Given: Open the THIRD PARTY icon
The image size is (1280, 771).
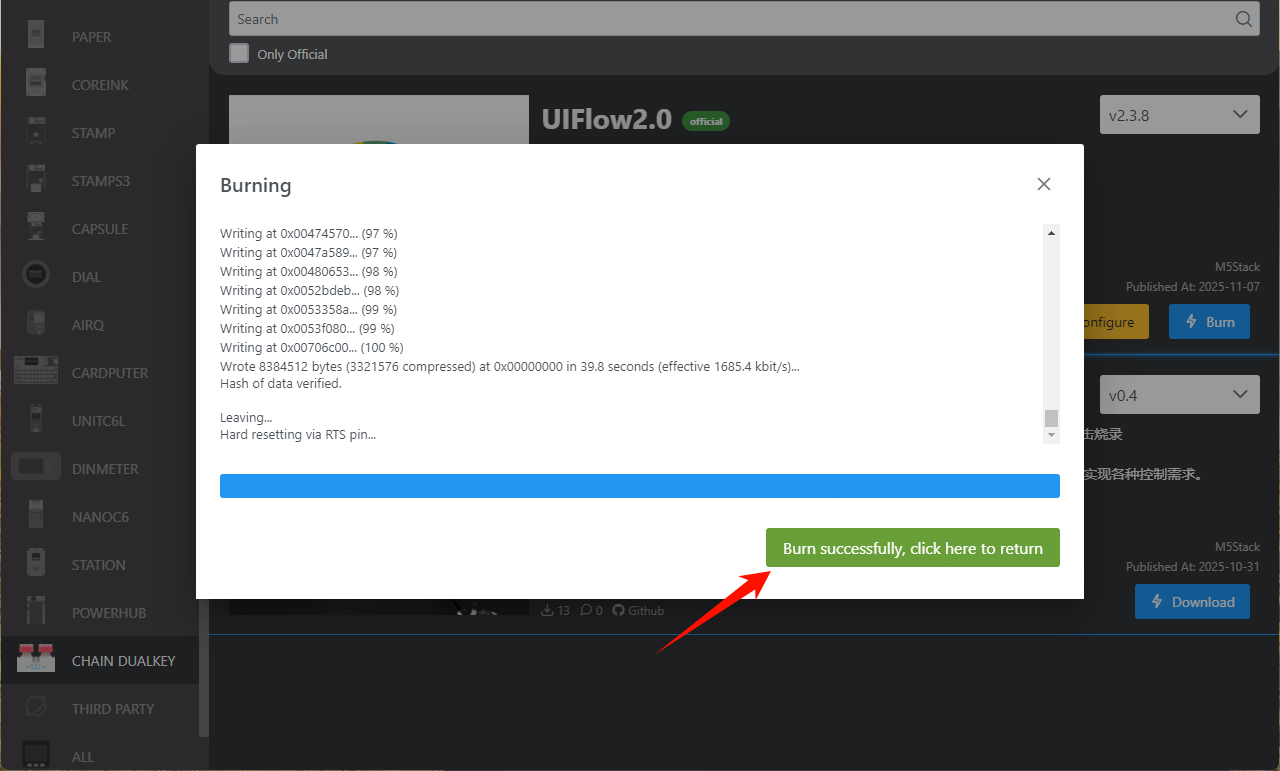Looking at the screenshot, I should 36,708.
